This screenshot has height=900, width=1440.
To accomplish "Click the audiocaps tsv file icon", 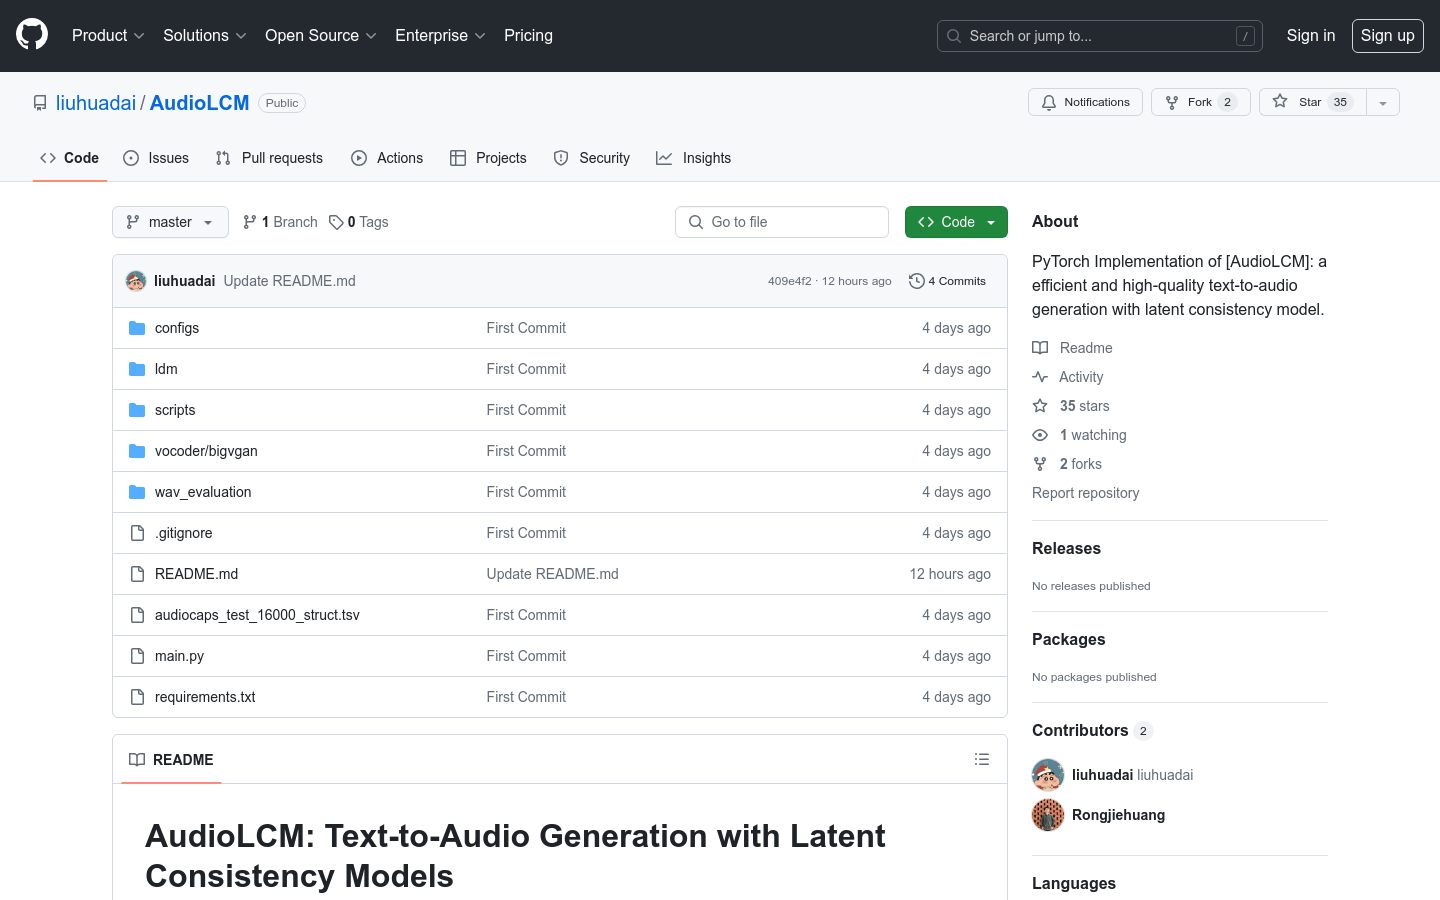I will coord(137,615).
